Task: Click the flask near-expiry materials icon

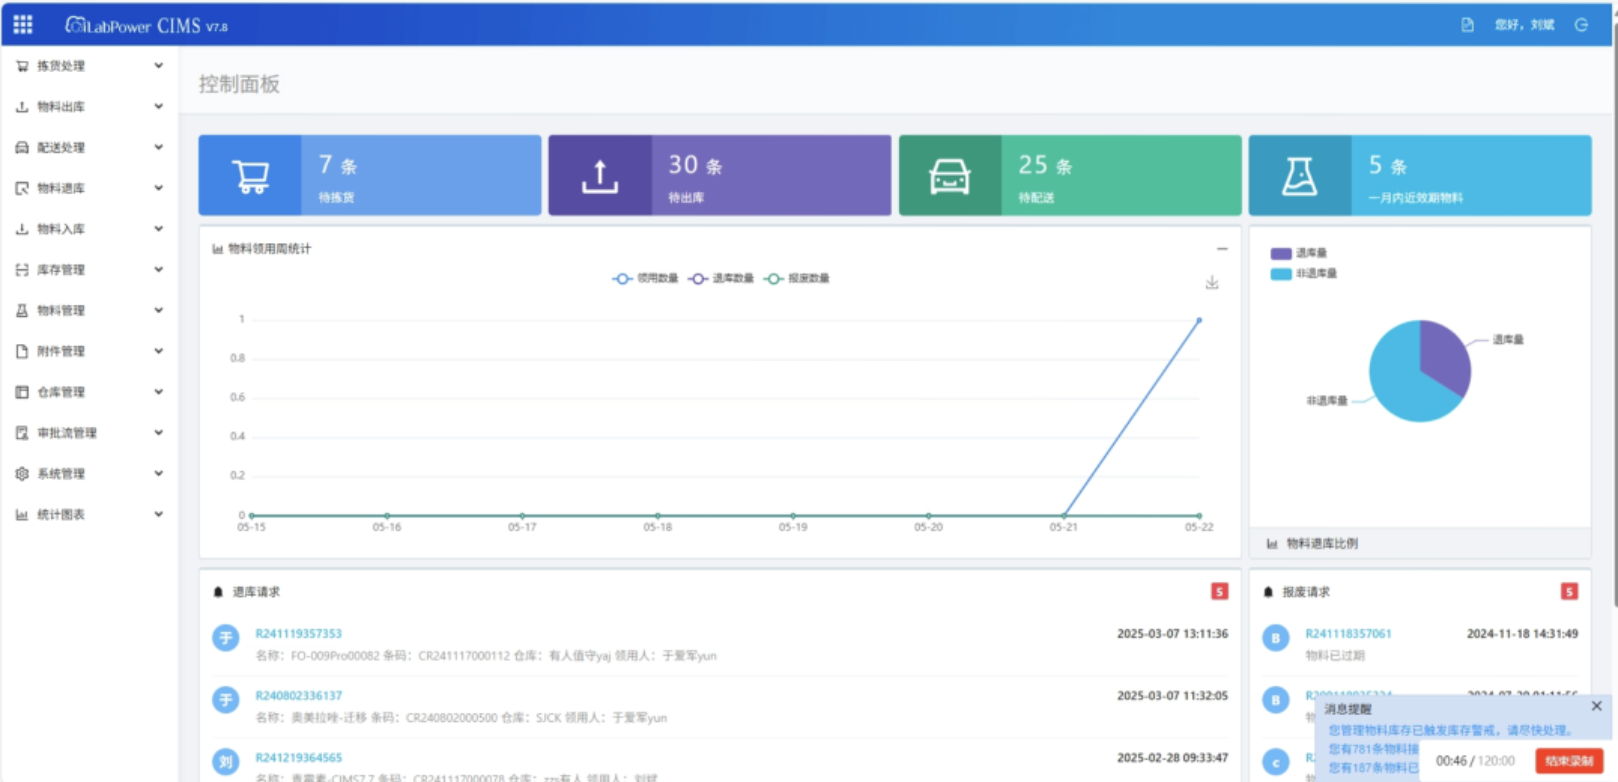Action: click(1299, 176)
